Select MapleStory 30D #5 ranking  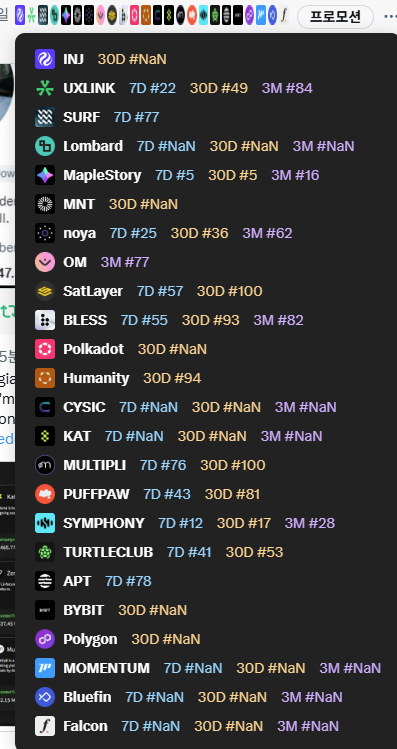tap(233, 175)
